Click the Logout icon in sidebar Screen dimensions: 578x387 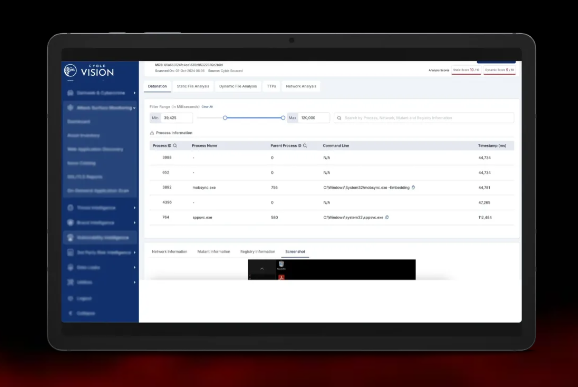click(x=70, y=298)
